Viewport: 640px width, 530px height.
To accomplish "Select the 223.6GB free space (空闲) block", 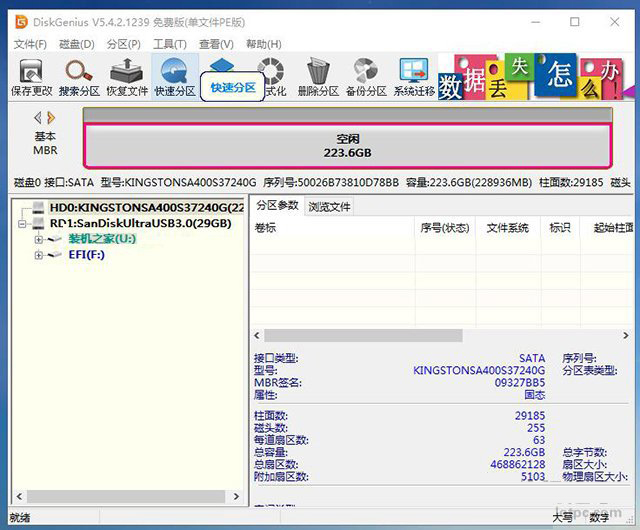I will 347,146.
